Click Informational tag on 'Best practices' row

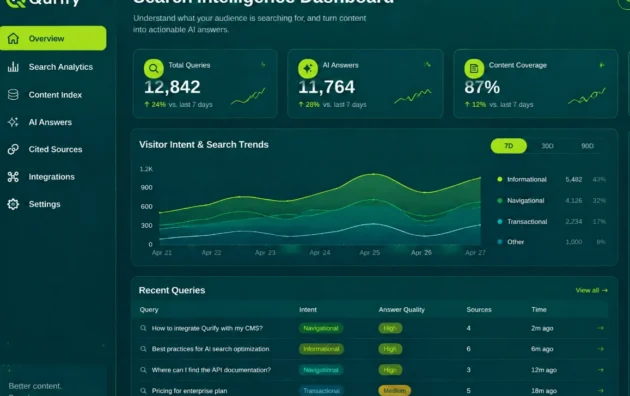coord(321,349)
